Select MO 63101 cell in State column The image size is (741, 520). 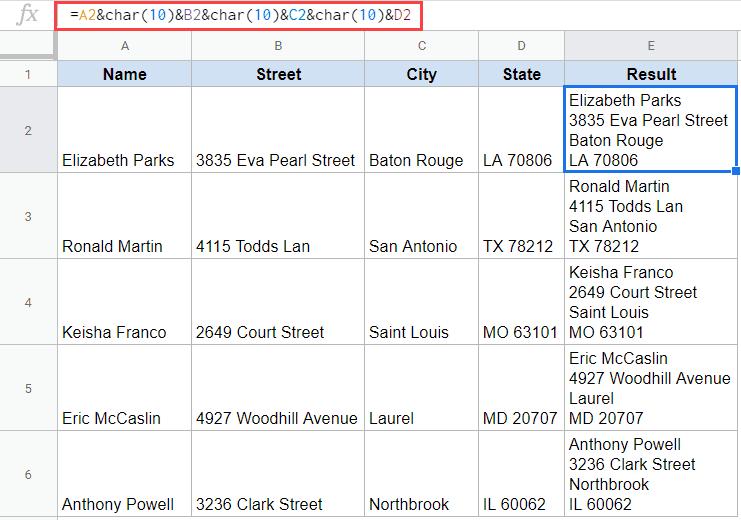click(521, 302)
